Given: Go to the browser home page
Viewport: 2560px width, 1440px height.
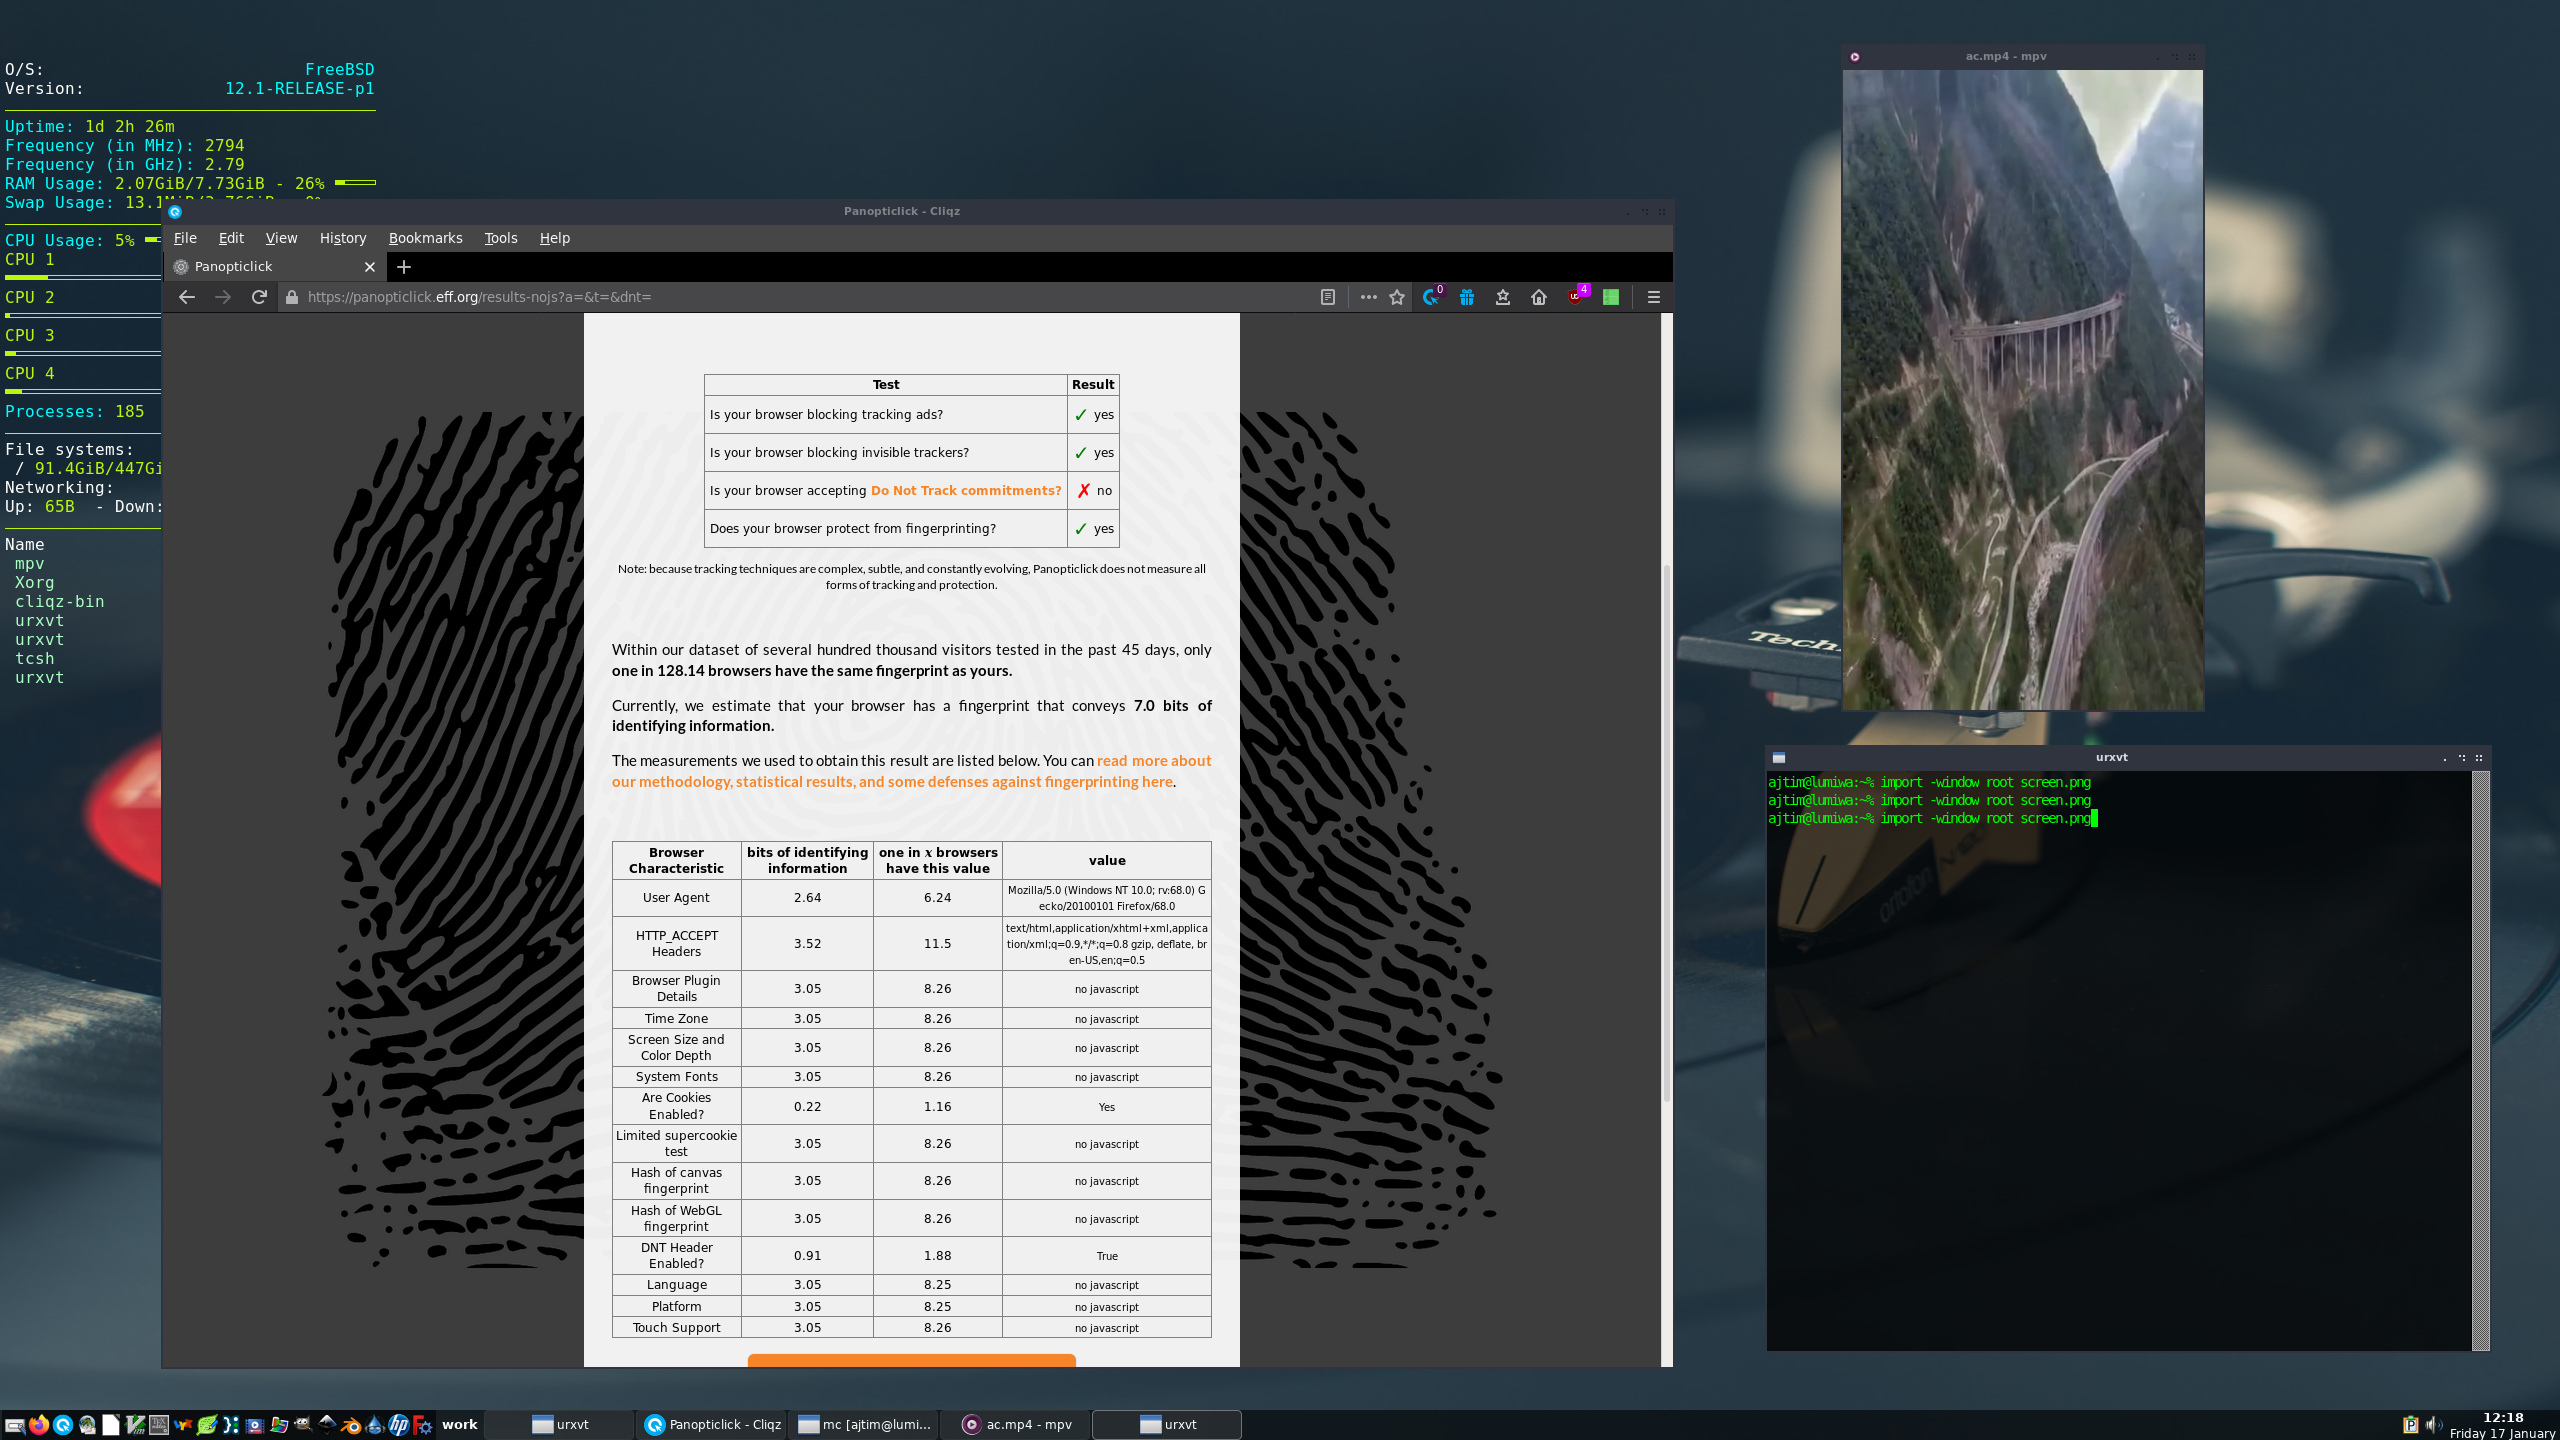Looking at the screenshot, I should pyautogui.click(x=1539, y=297).
